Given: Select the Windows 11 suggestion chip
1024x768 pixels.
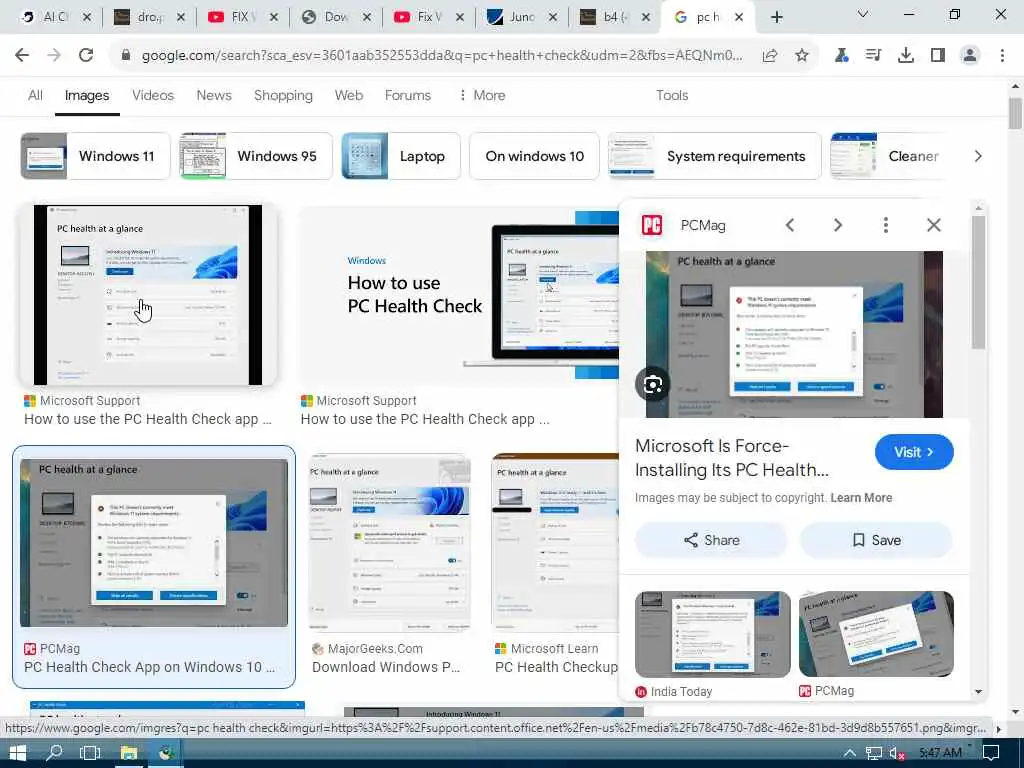Looking at the screenshot, I should pyautogui.click(x=95, y=156).
